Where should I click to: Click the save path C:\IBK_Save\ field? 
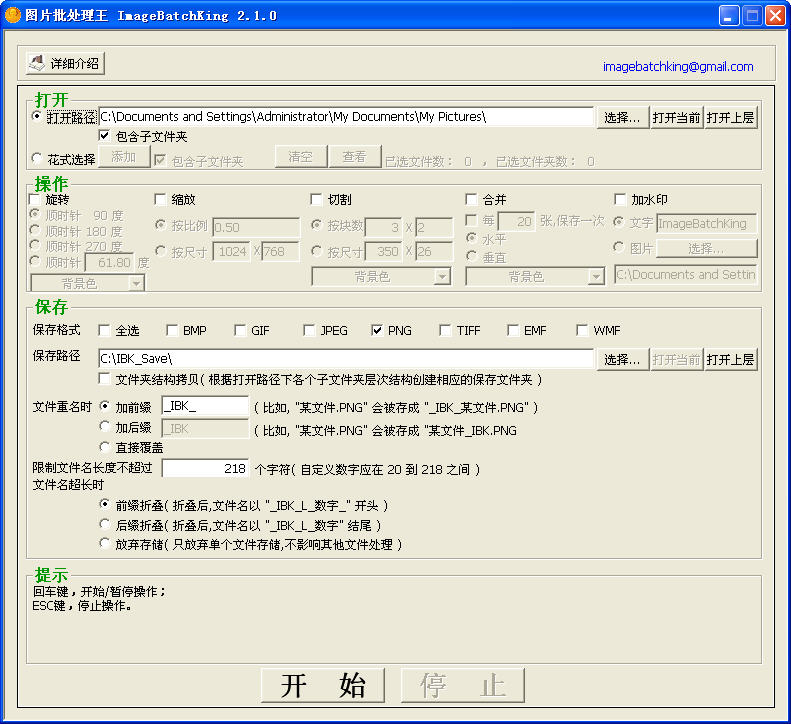point(345,359)
